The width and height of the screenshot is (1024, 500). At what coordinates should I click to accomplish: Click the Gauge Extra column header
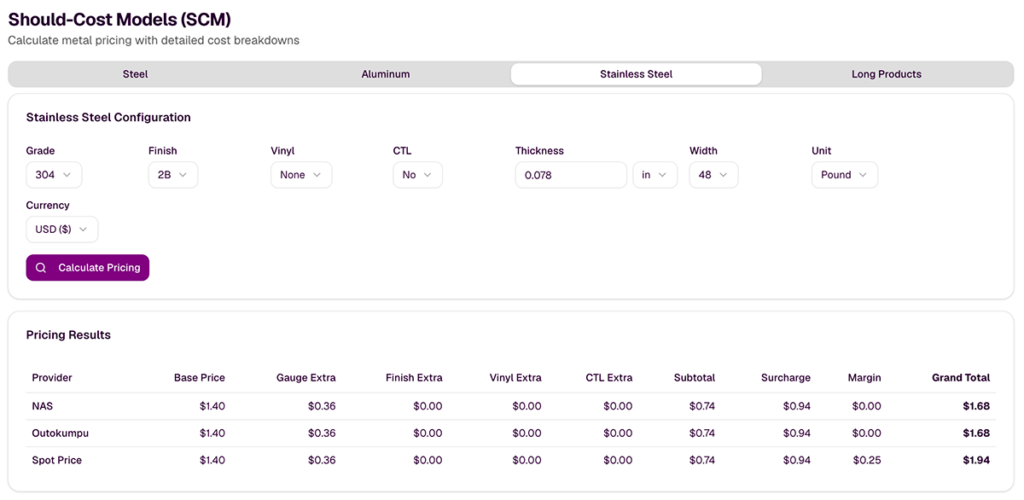pyautogui.click(x=306, y=377)
